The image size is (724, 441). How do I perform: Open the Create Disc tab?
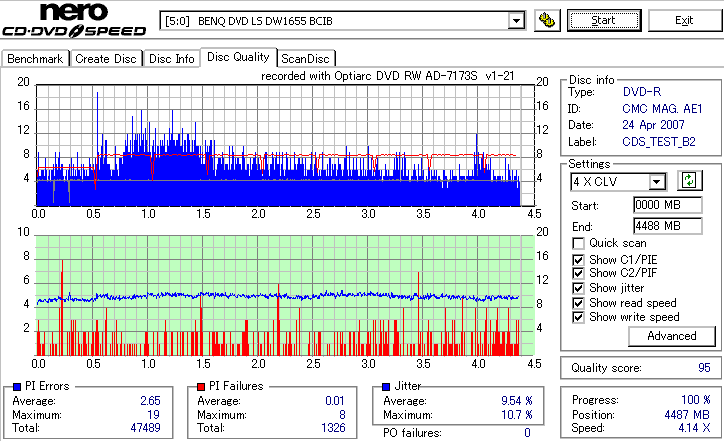pos(106,59)
